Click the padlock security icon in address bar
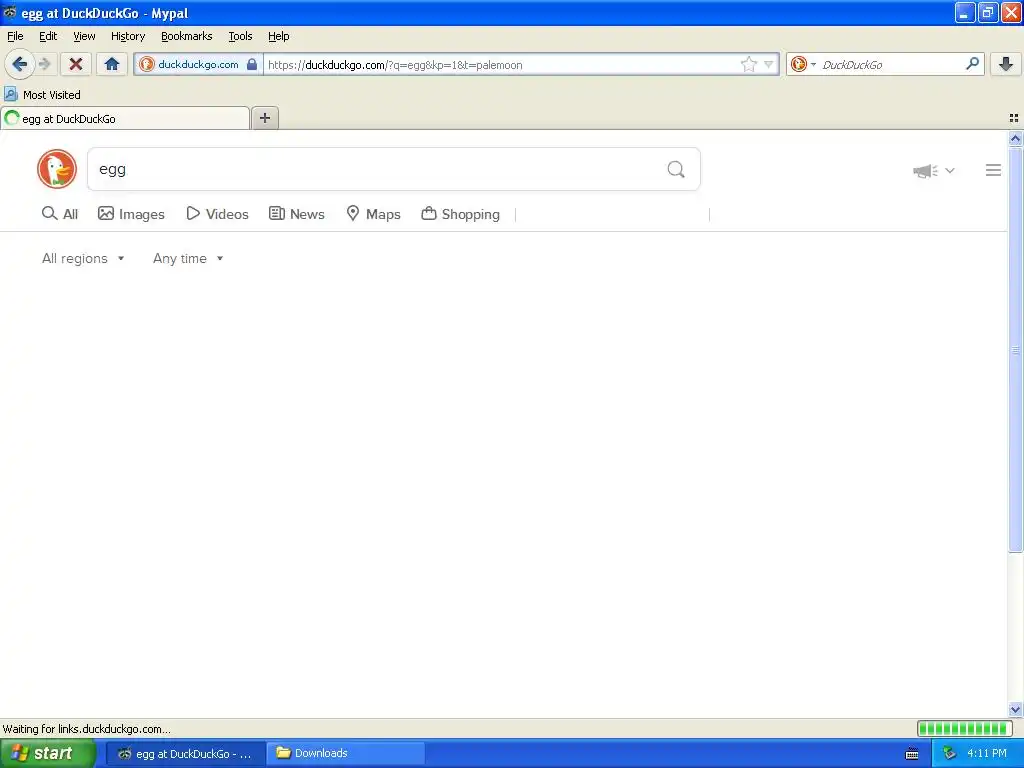This screenshot has width=1024, height=768. coord(252,64)
